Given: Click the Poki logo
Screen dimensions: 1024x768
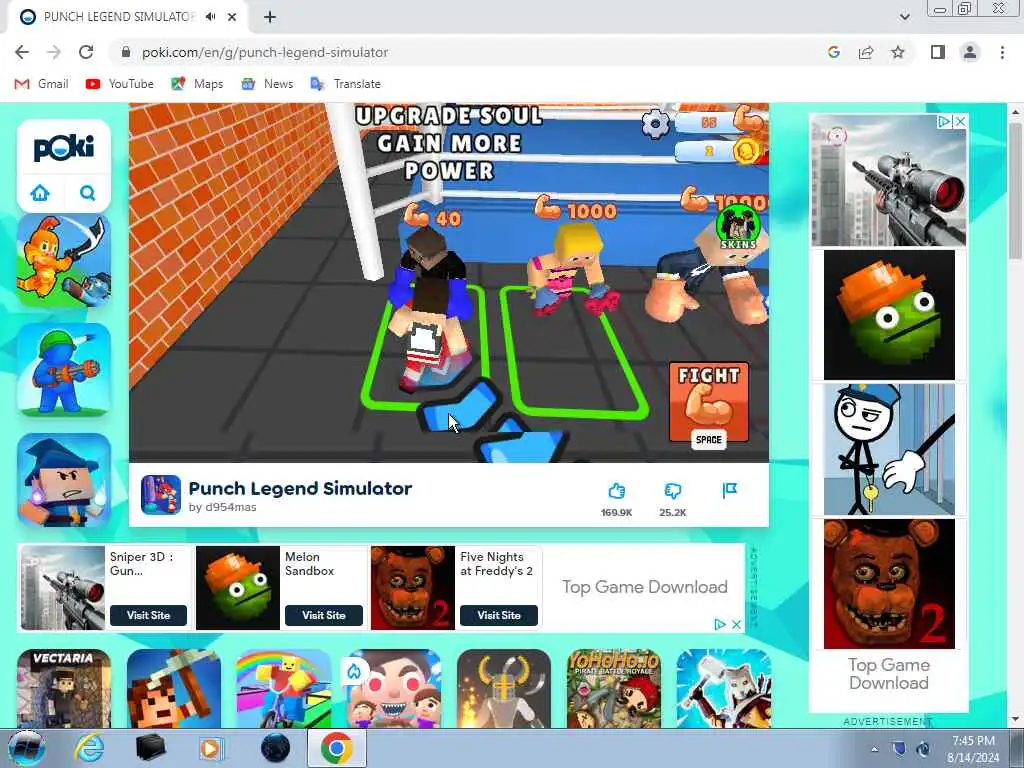Looking at the screenshot, I should (x=64, y=147).
